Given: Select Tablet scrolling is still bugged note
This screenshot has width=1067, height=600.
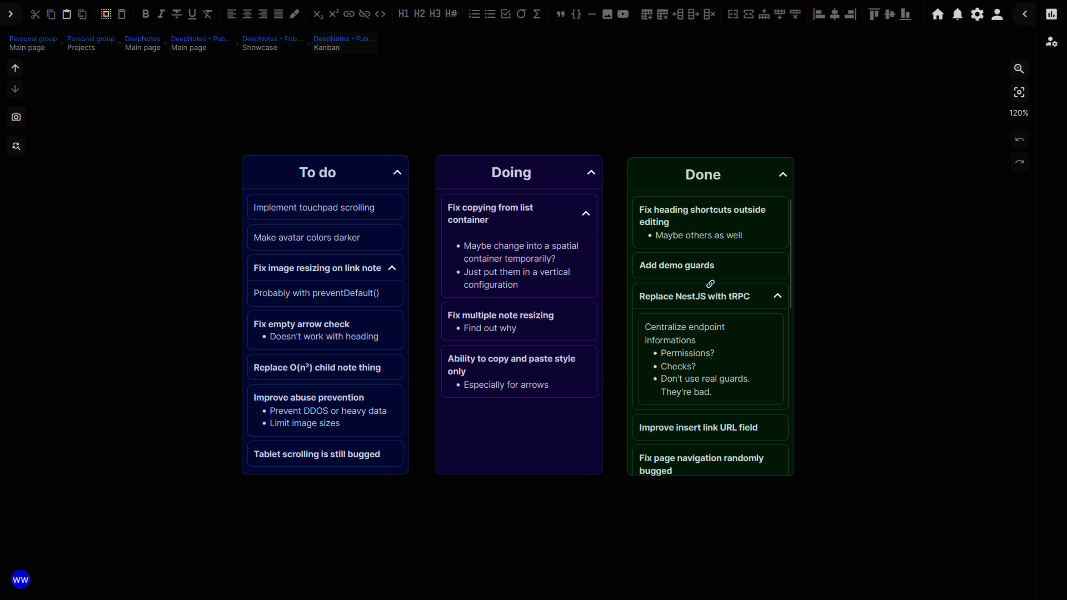Looking at the screenshot, I should click(325, 454).
